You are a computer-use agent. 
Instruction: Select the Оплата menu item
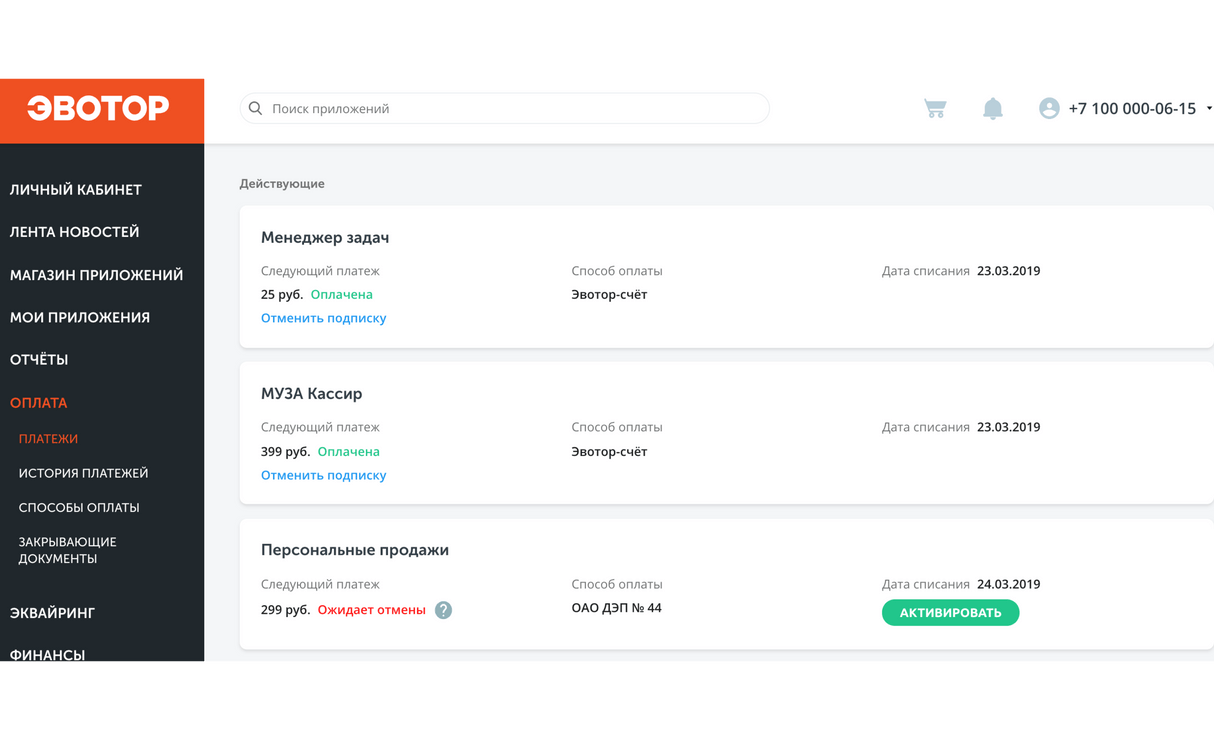pyautogui.click(x=39, y=403)
